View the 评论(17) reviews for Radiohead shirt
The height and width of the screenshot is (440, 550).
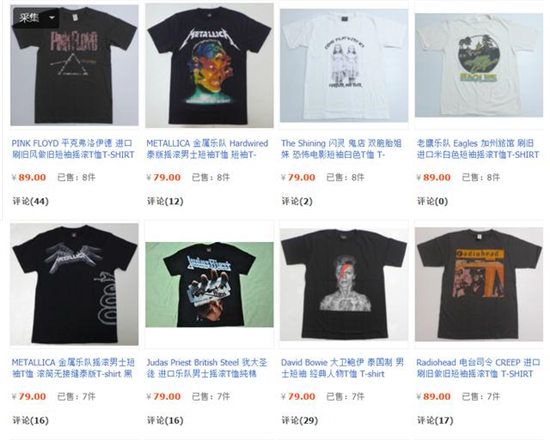pos(435,420)
